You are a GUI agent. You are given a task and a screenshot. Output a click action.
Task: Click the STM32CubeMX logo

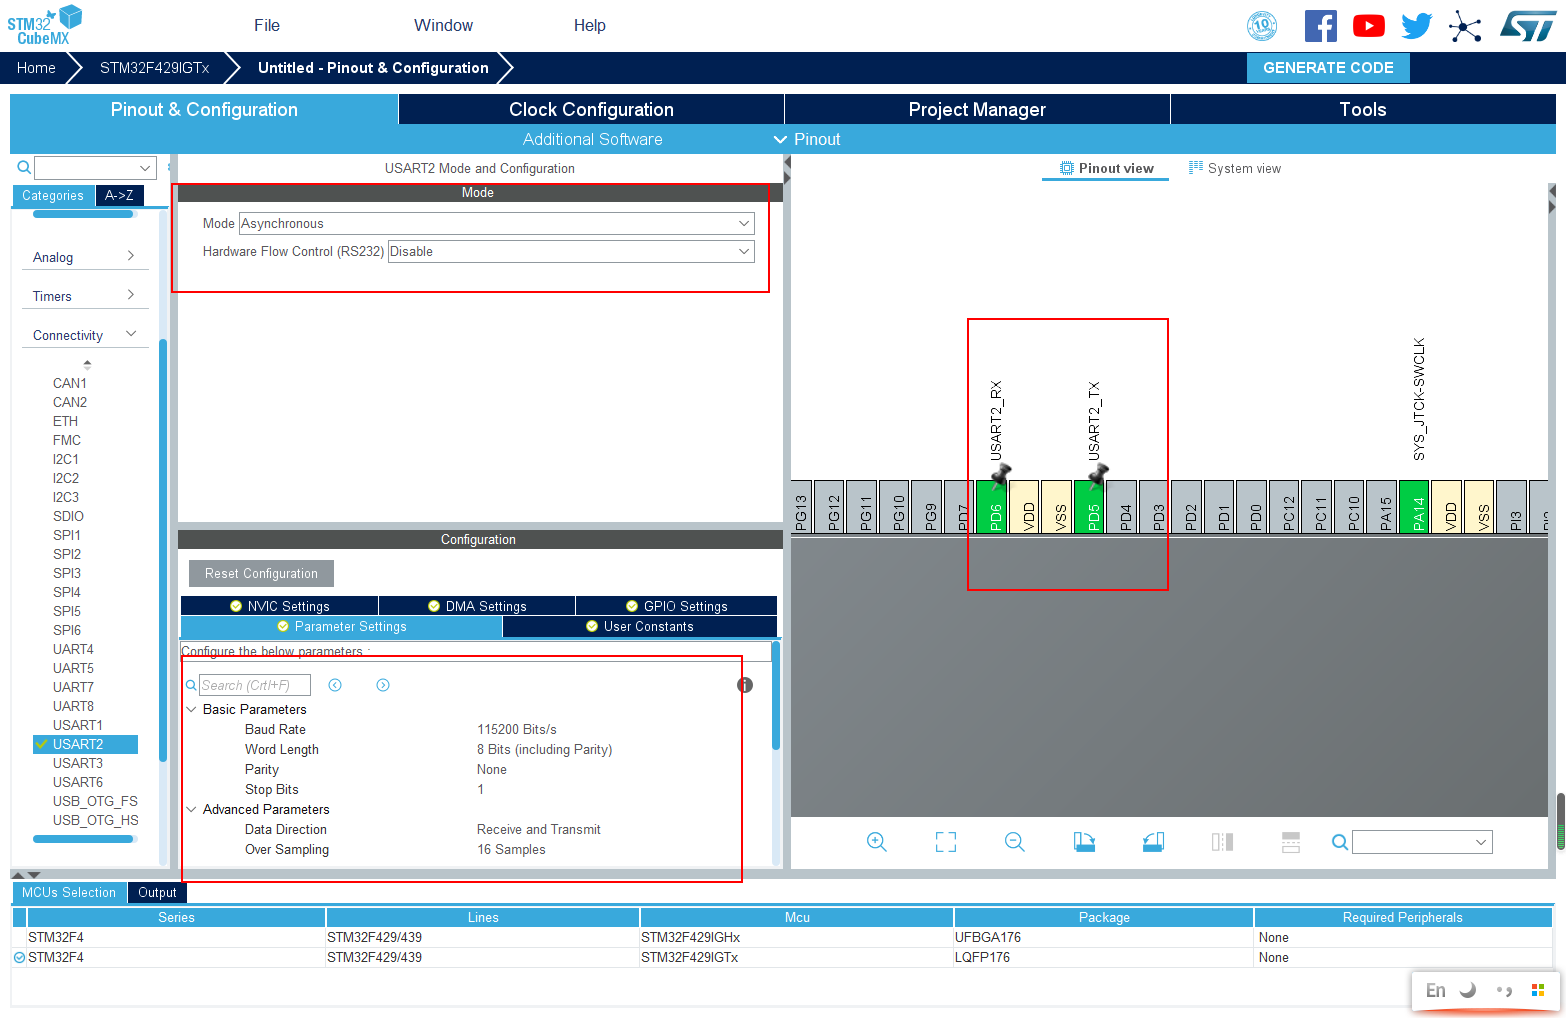(x=44, y=25)
